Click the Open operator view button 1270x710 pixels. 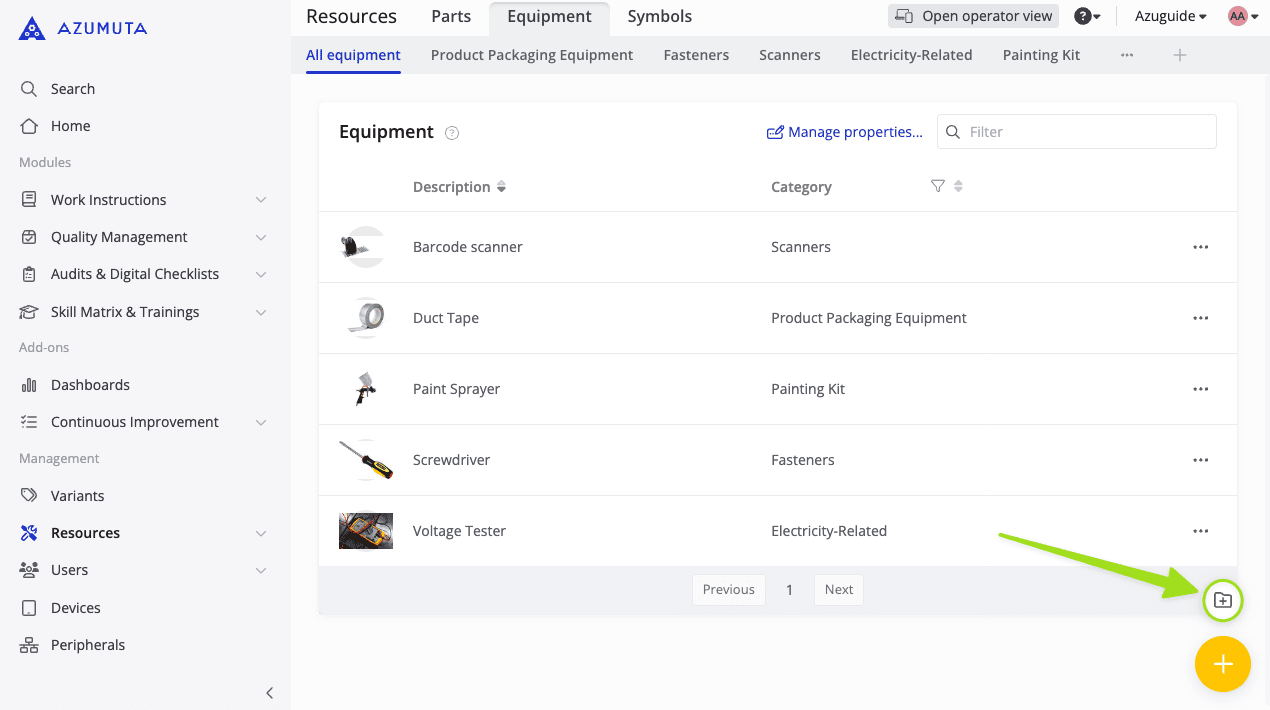point(973,16)
